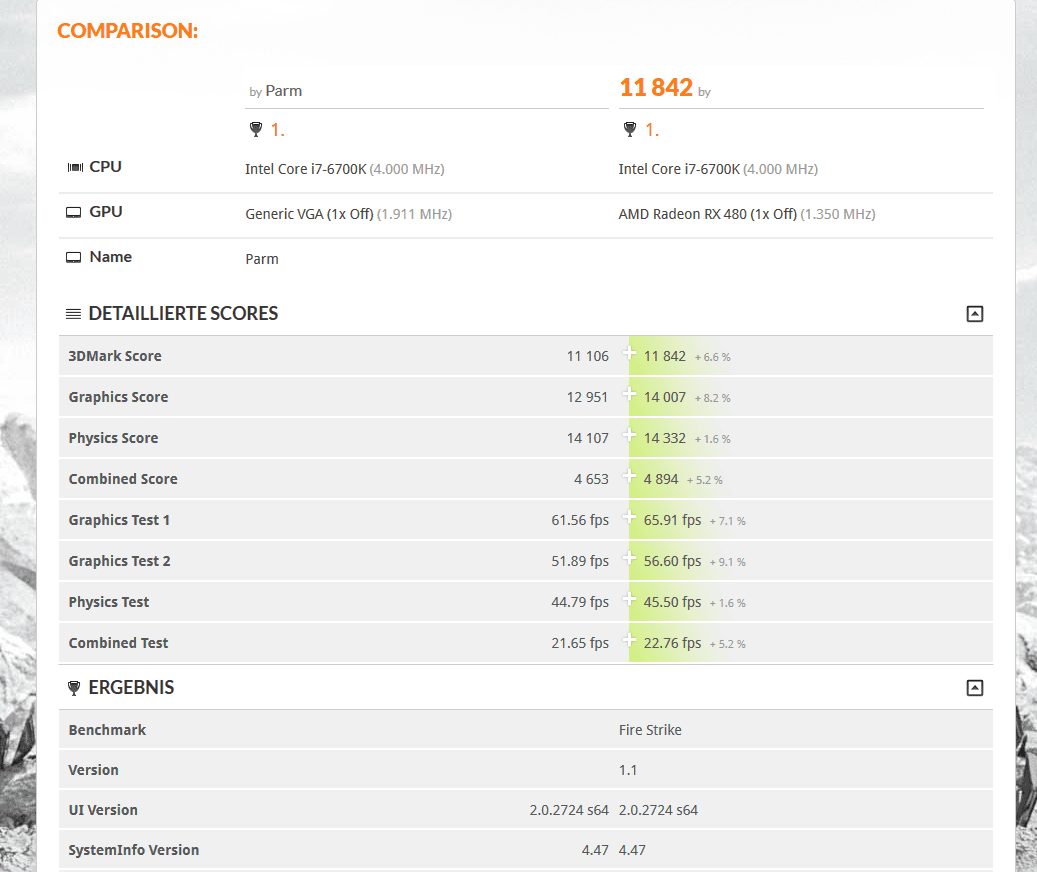This screenshot has height=872, width=1037.
Task: Open rank 1. link under Parm
Action: pyautogui.click(x=278, y=130)
